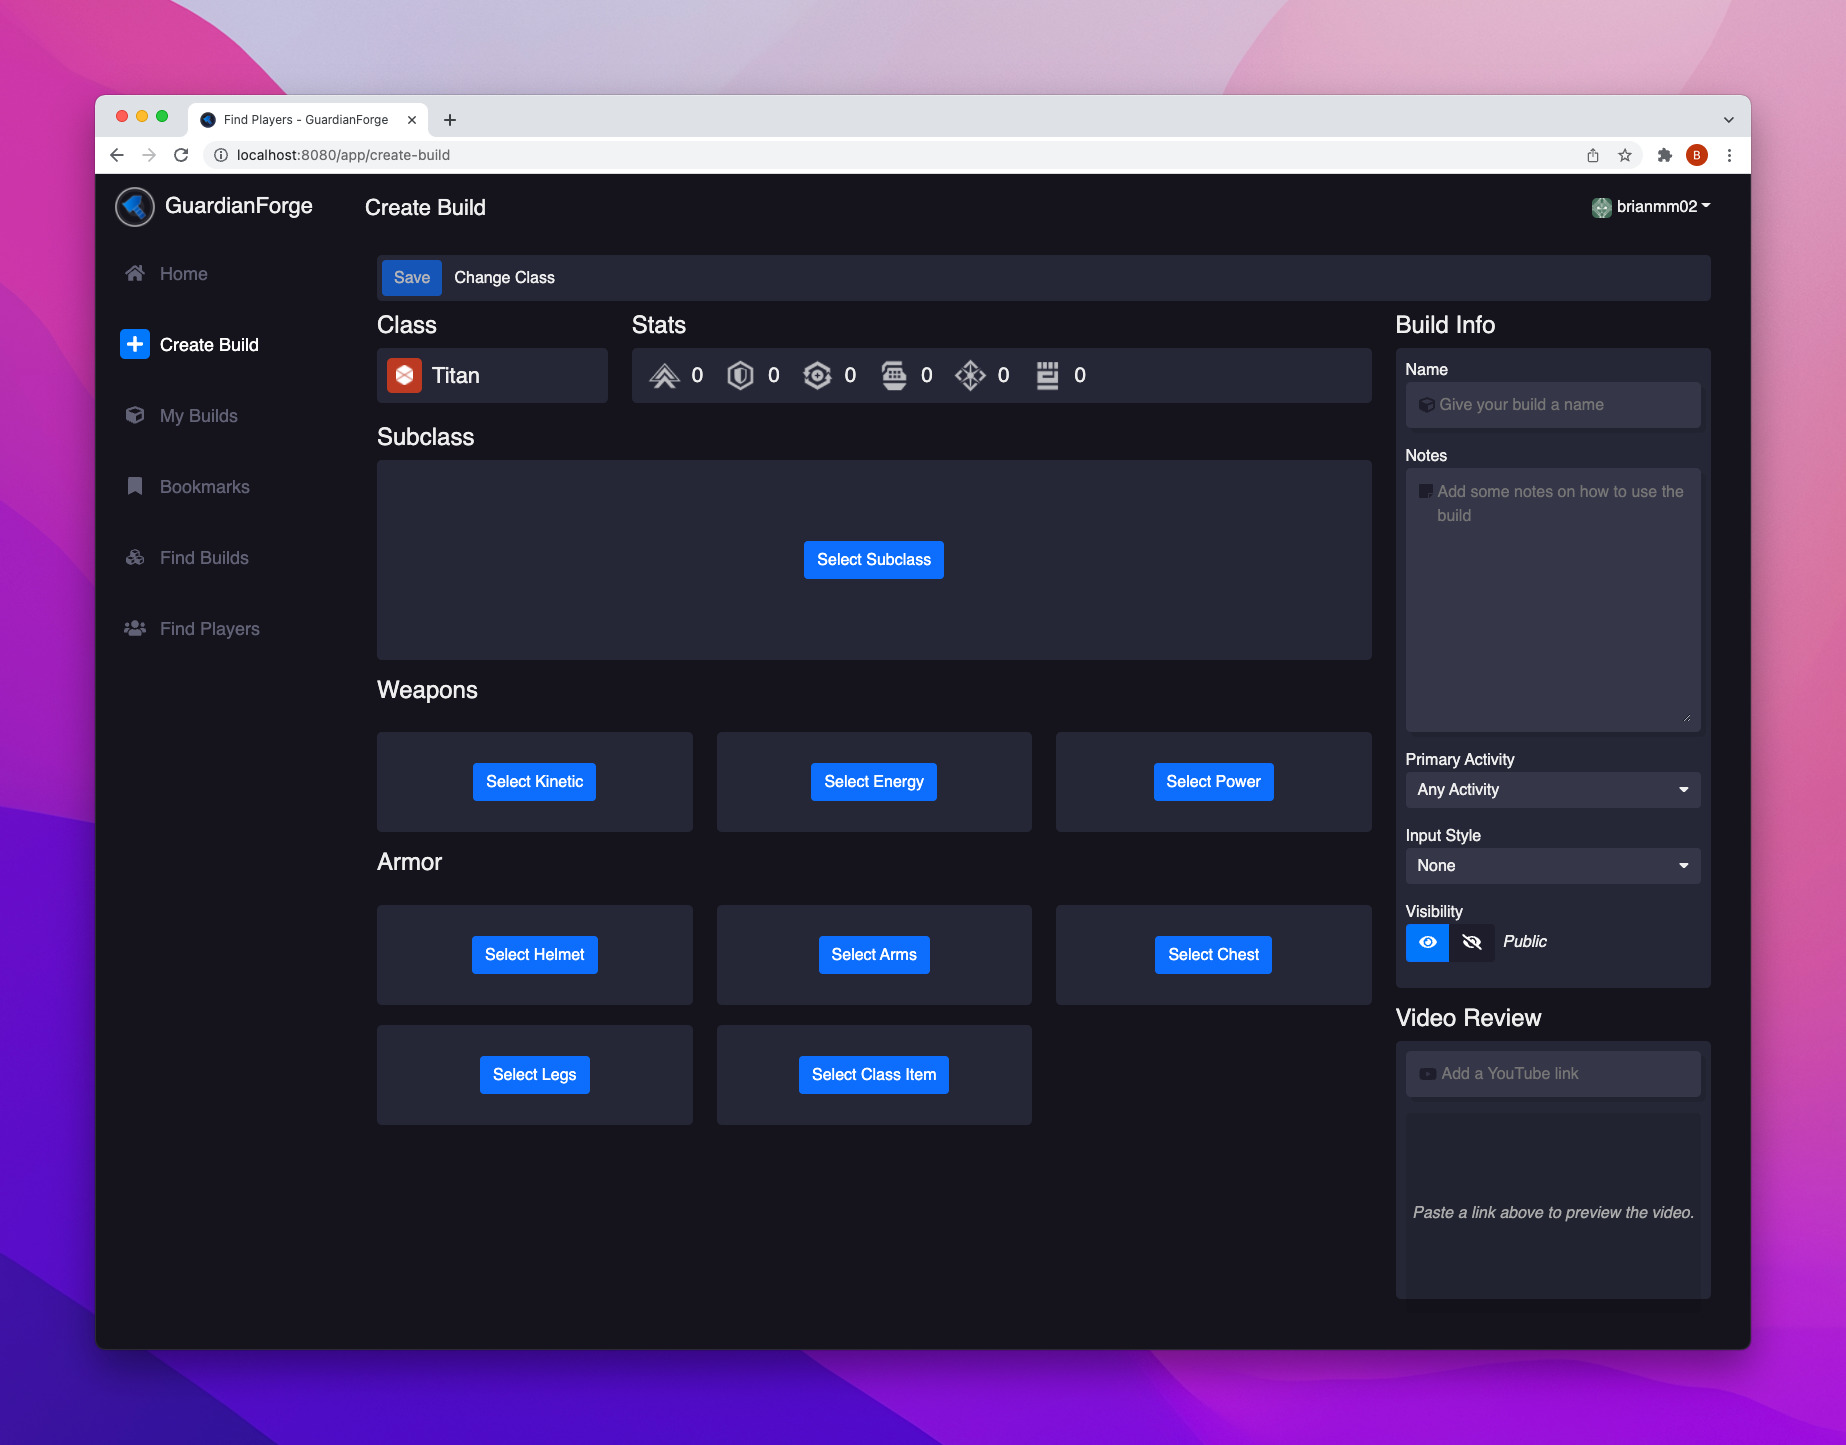This screenshot has height=1445, width=1846.
Task: Open the Chrome profile B avatar
Action: [1697, 155]
